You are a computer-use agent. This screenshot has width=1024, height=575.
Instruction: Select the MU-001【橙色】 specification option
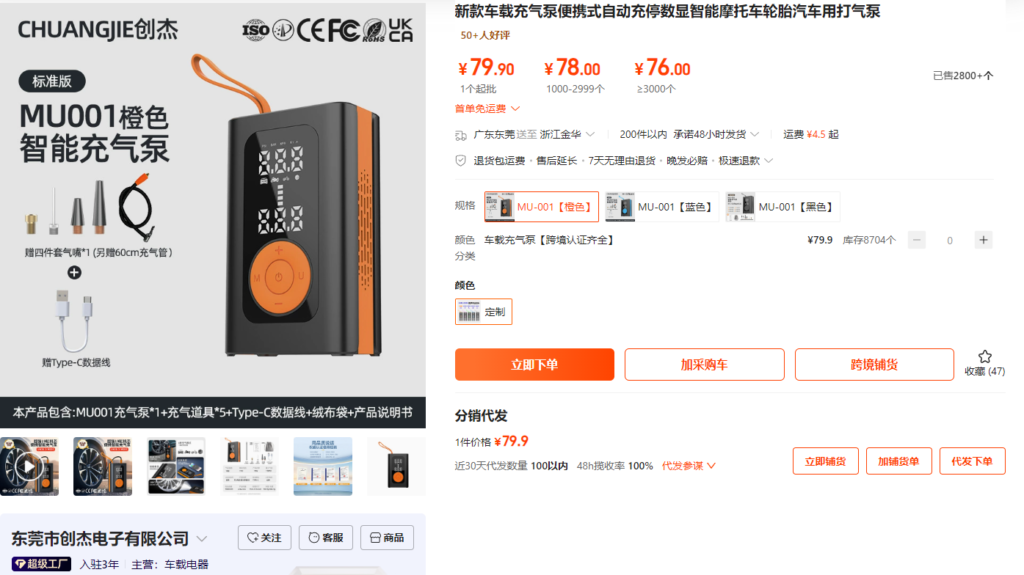point(541,207)
